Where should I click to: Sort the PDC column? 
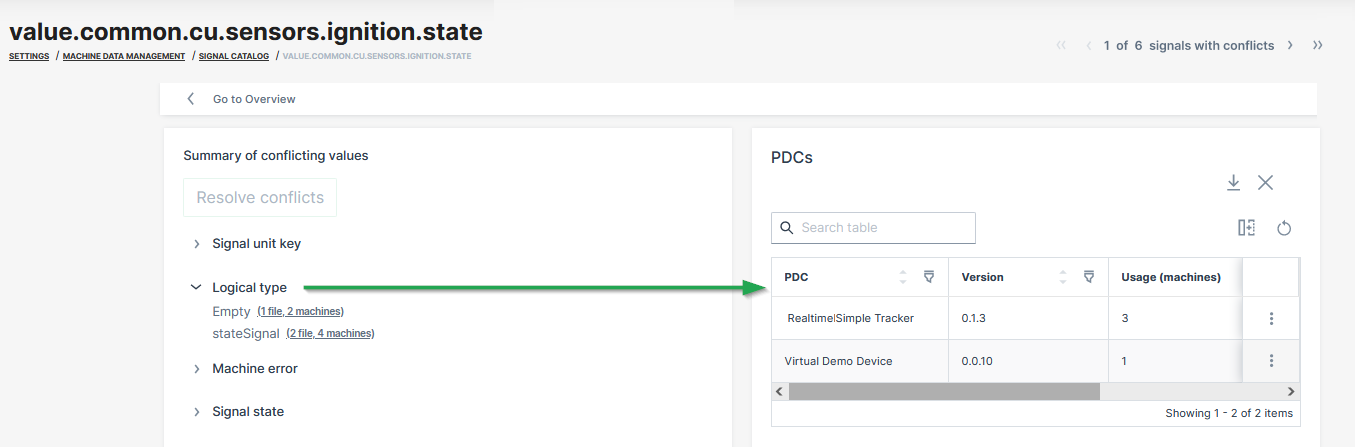point(903,277)
